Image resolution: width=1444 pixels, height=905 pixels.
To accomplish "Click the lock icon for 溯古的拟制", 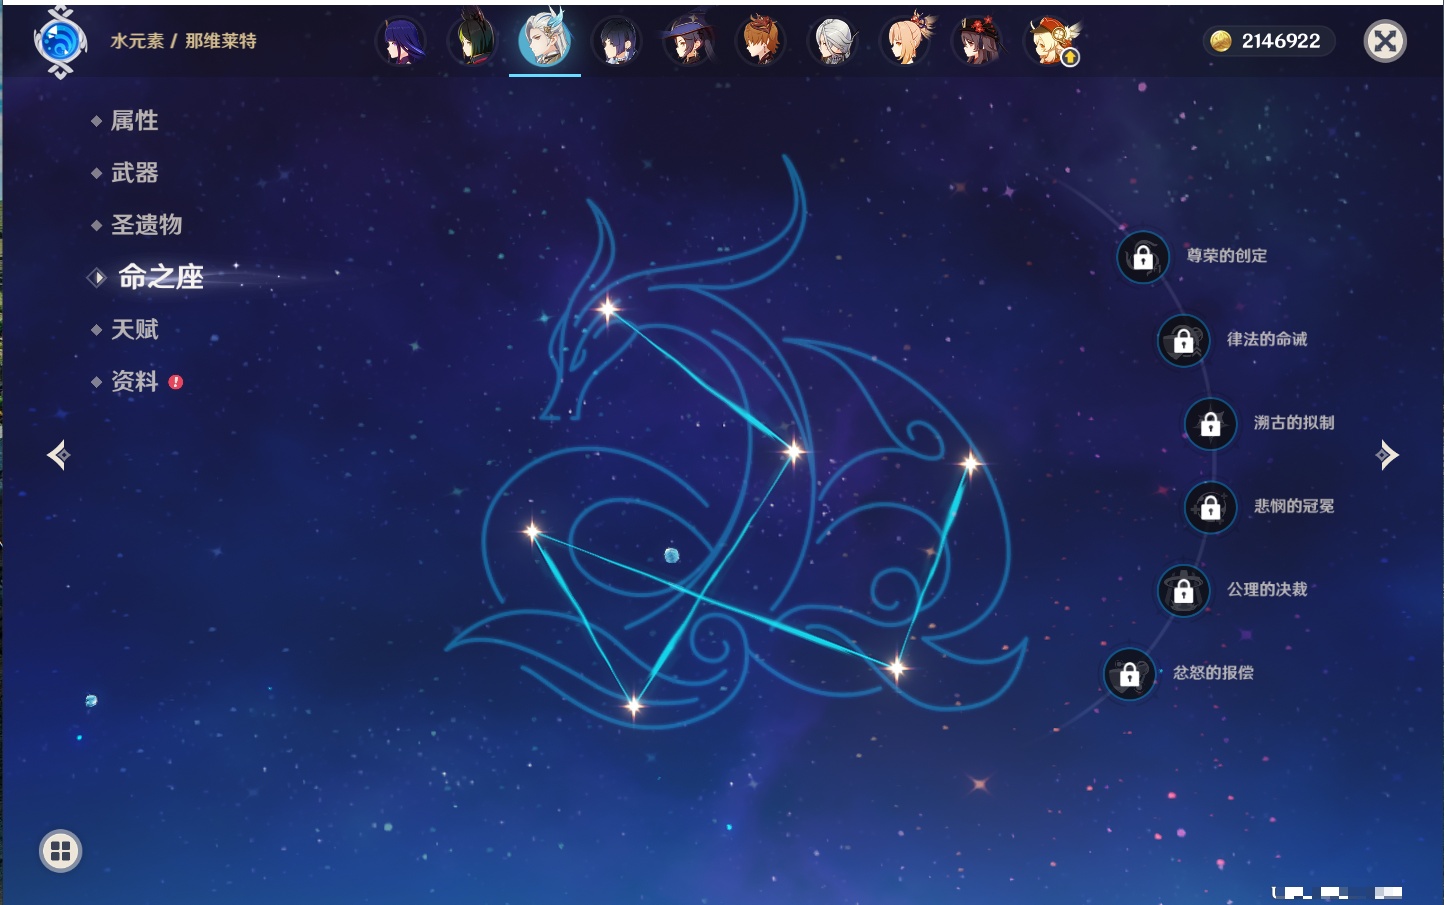I will (x=1210, y=423).
